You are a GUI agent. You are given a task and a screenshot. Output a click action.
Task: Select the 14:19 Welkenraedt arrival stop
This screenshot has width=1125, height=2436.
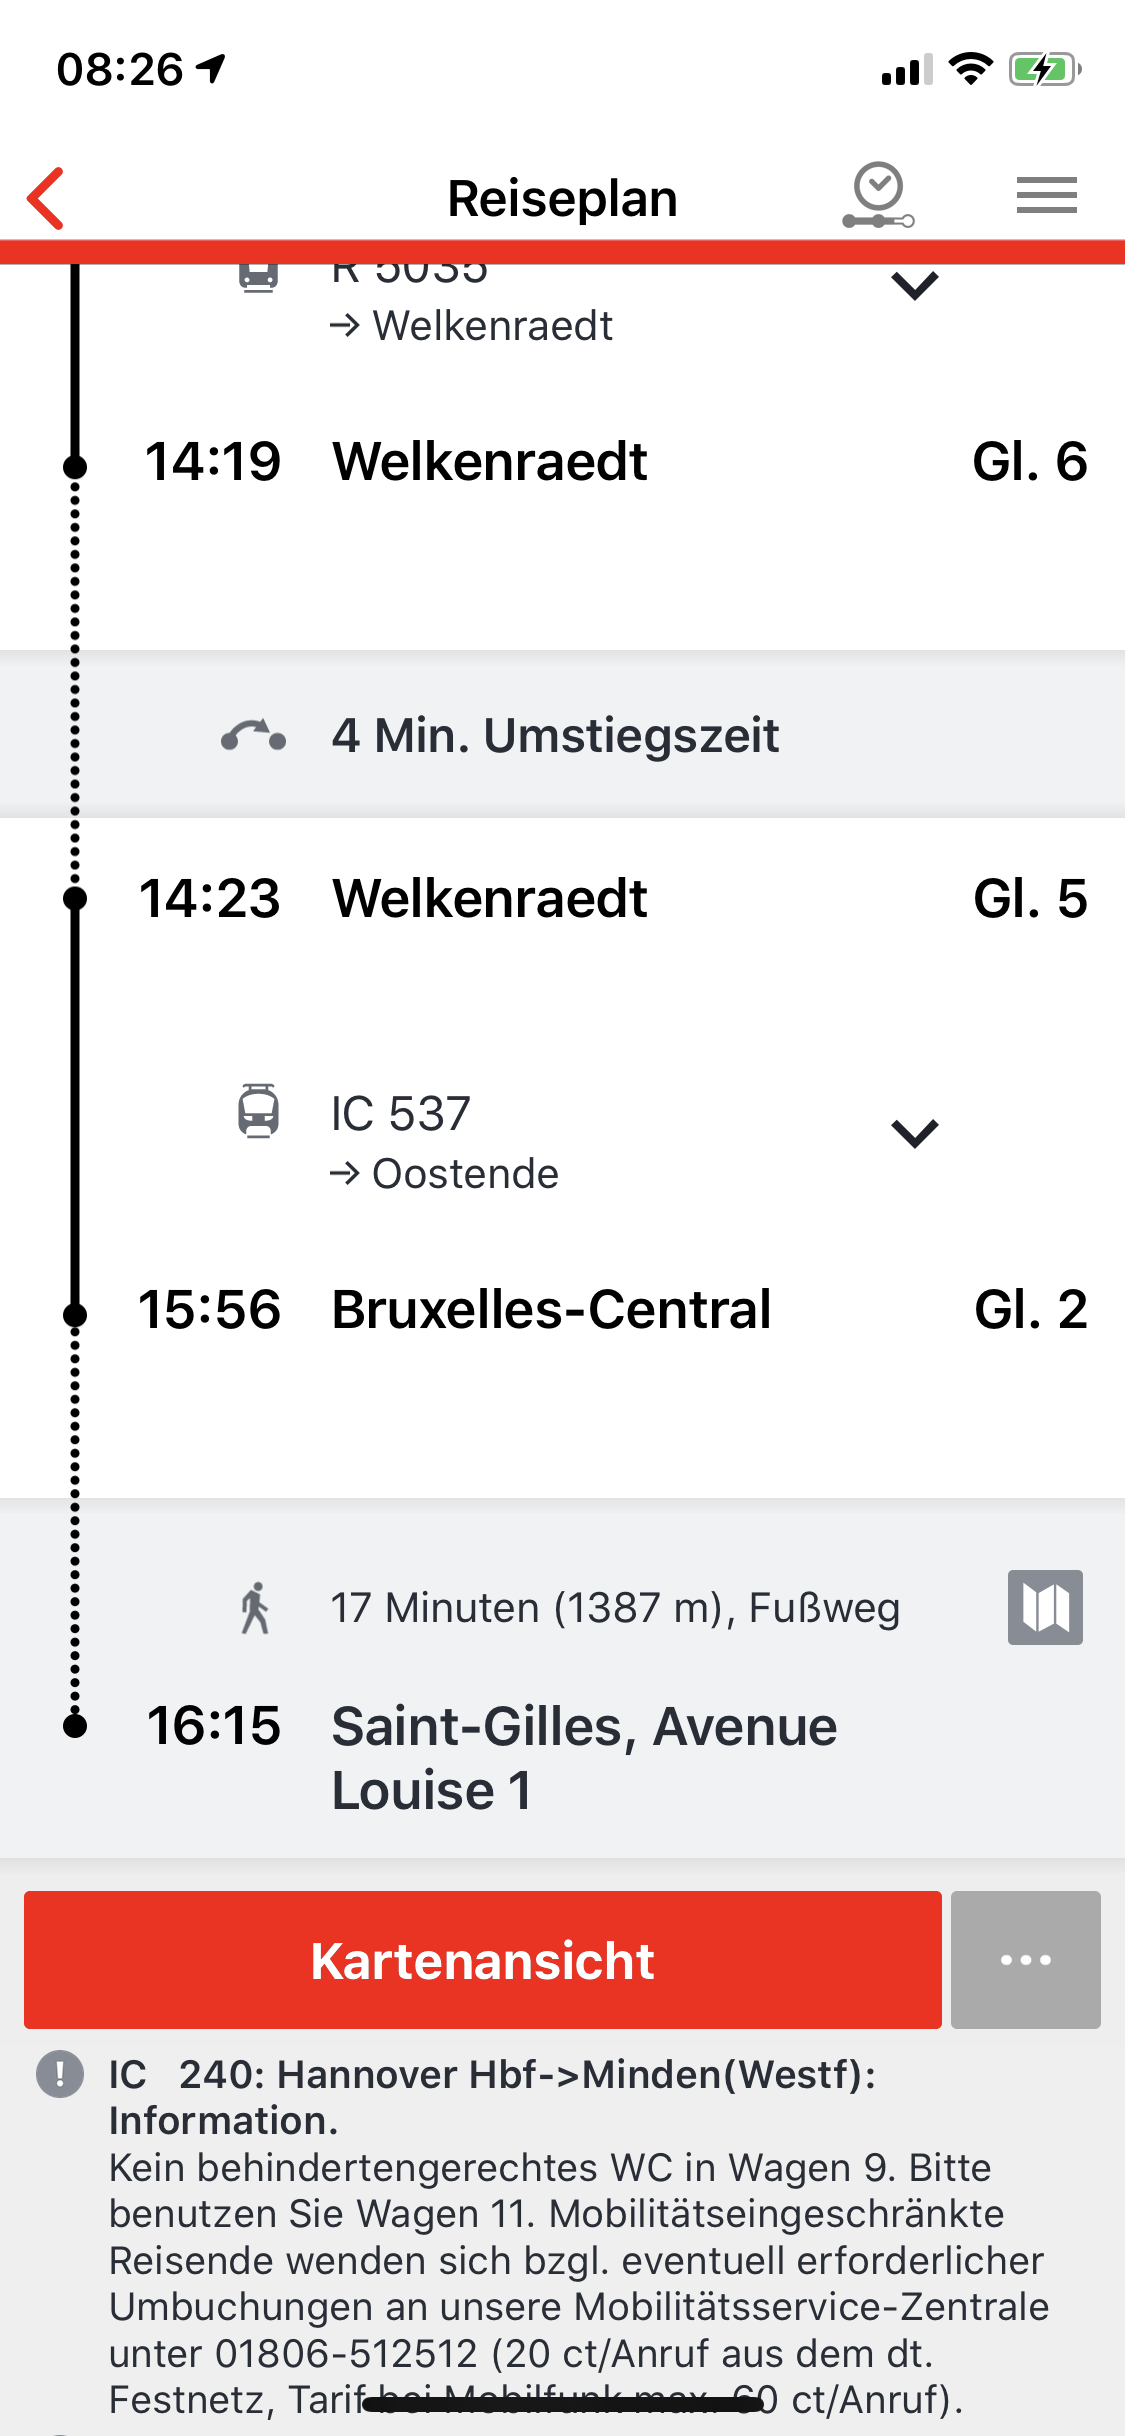(490, 461)
